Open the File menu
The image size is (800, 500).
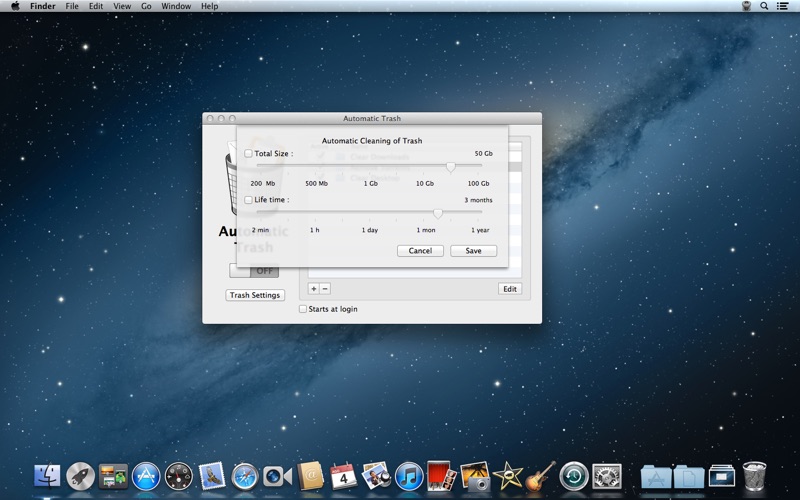72,6
